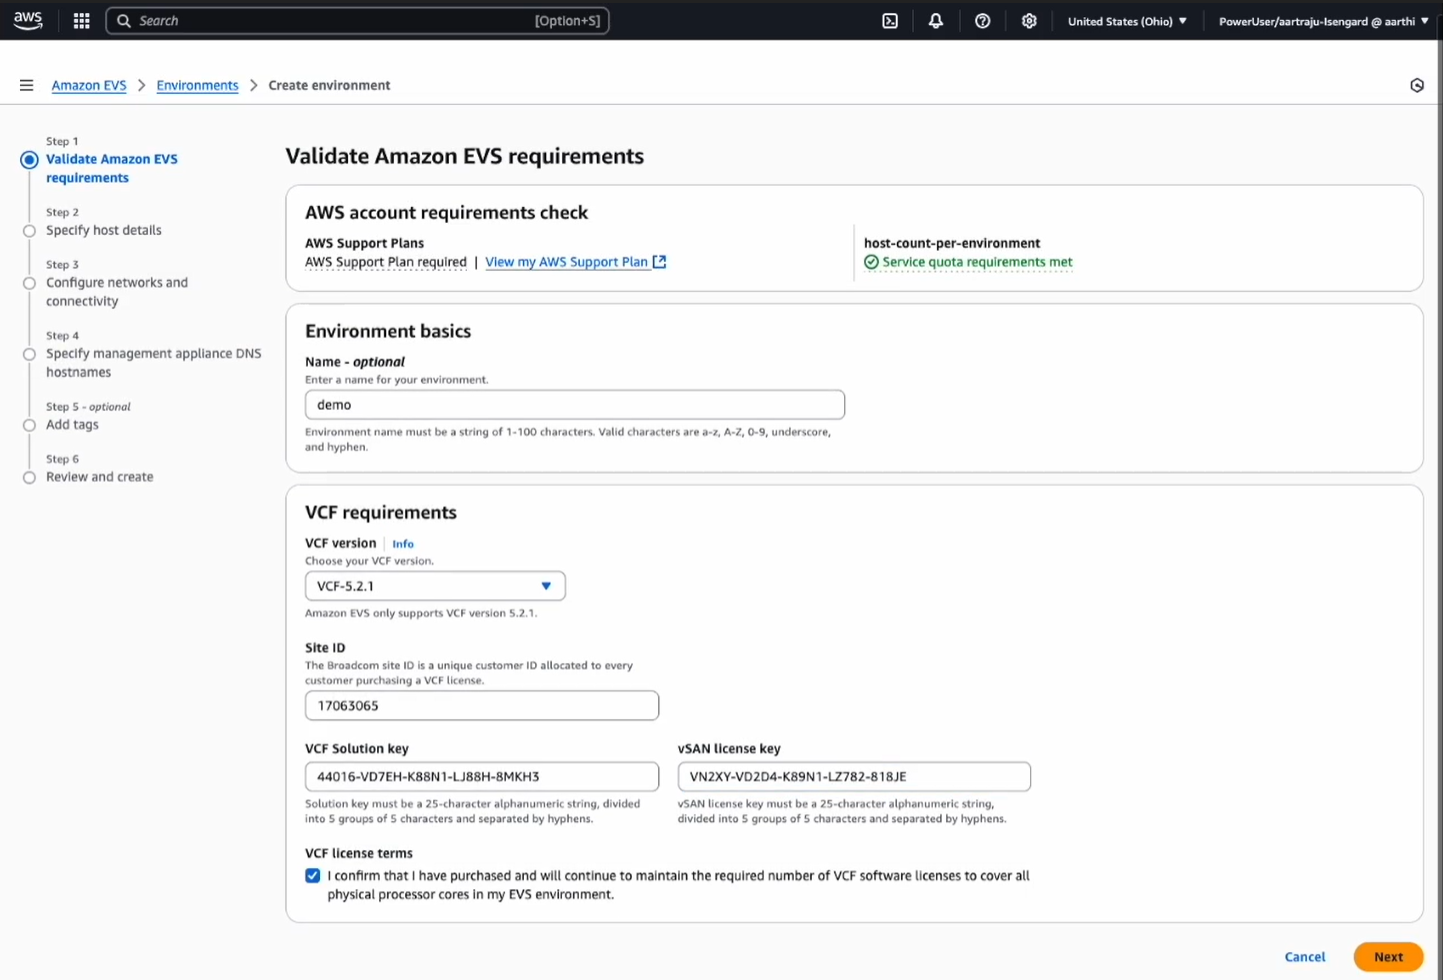Toggle the VCF license terms checkbox
This screenshot has width=1443, height=980.
pyautogui.click(x=313, y=876)
